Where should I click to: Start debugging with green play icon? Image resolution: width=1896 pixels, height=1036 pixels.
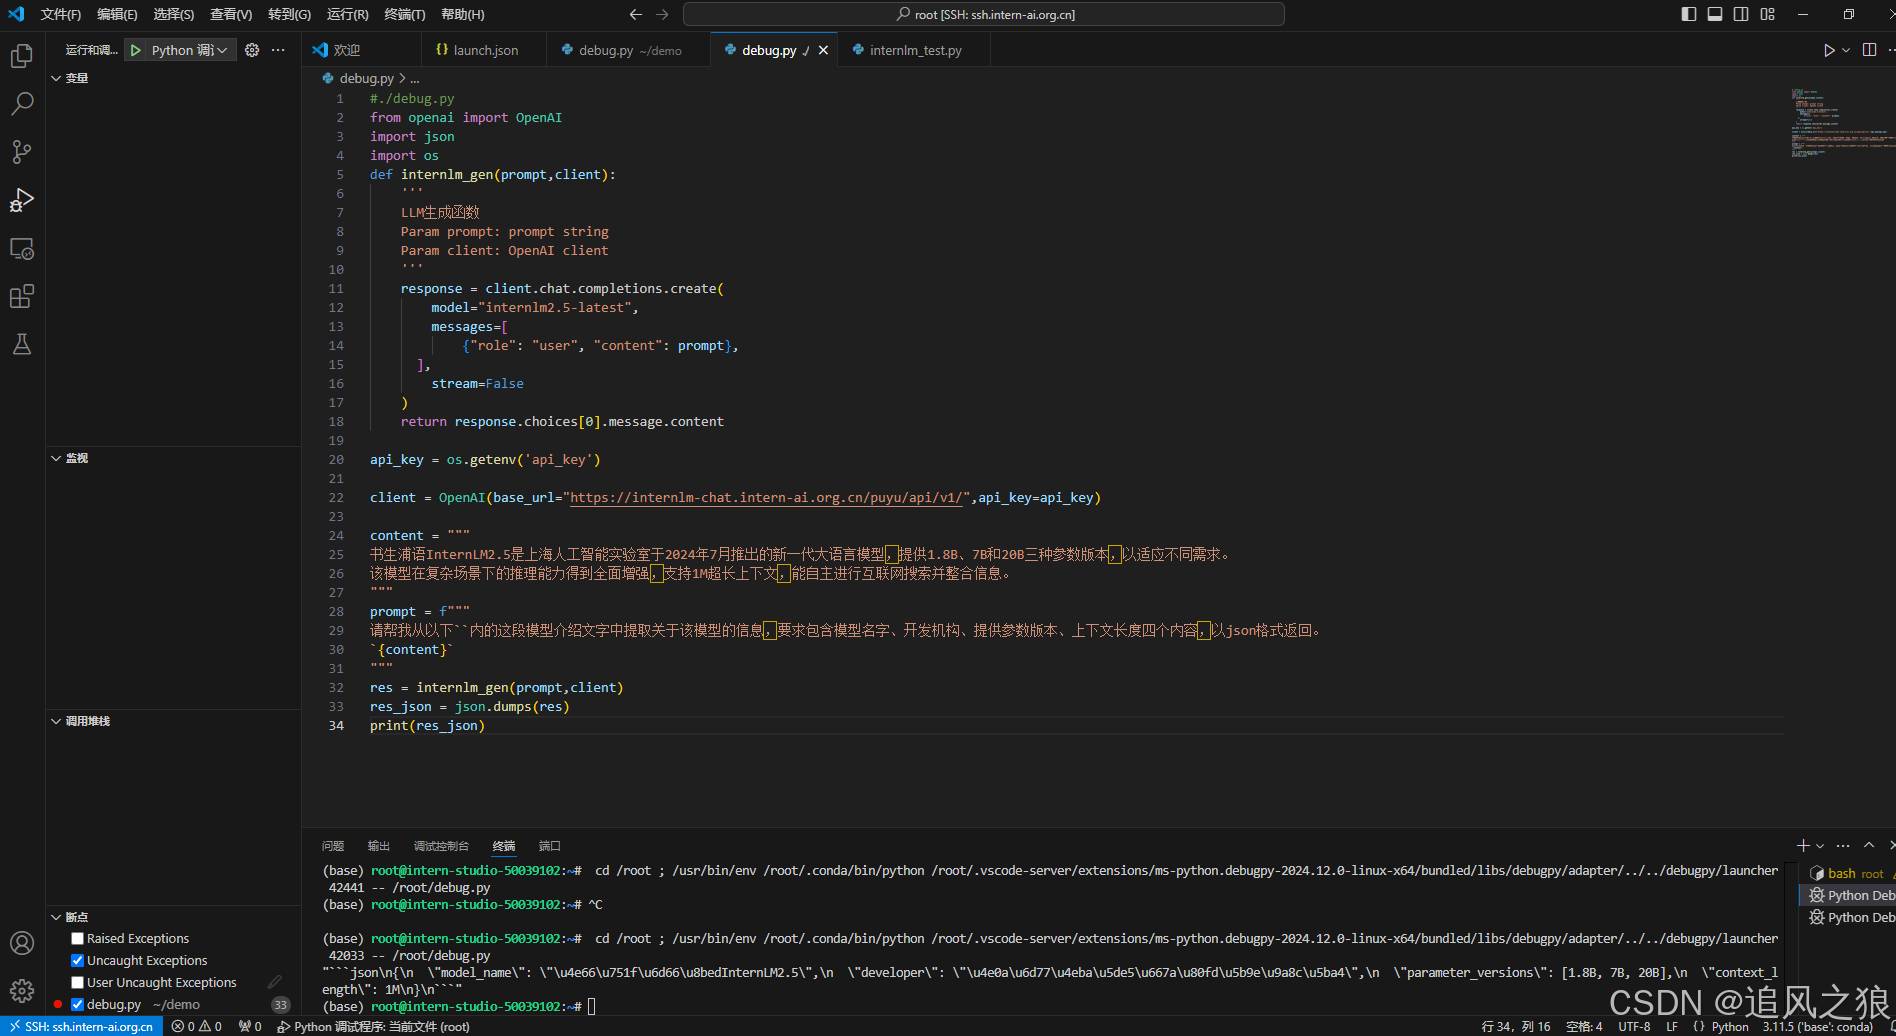(x=136, y=50)
